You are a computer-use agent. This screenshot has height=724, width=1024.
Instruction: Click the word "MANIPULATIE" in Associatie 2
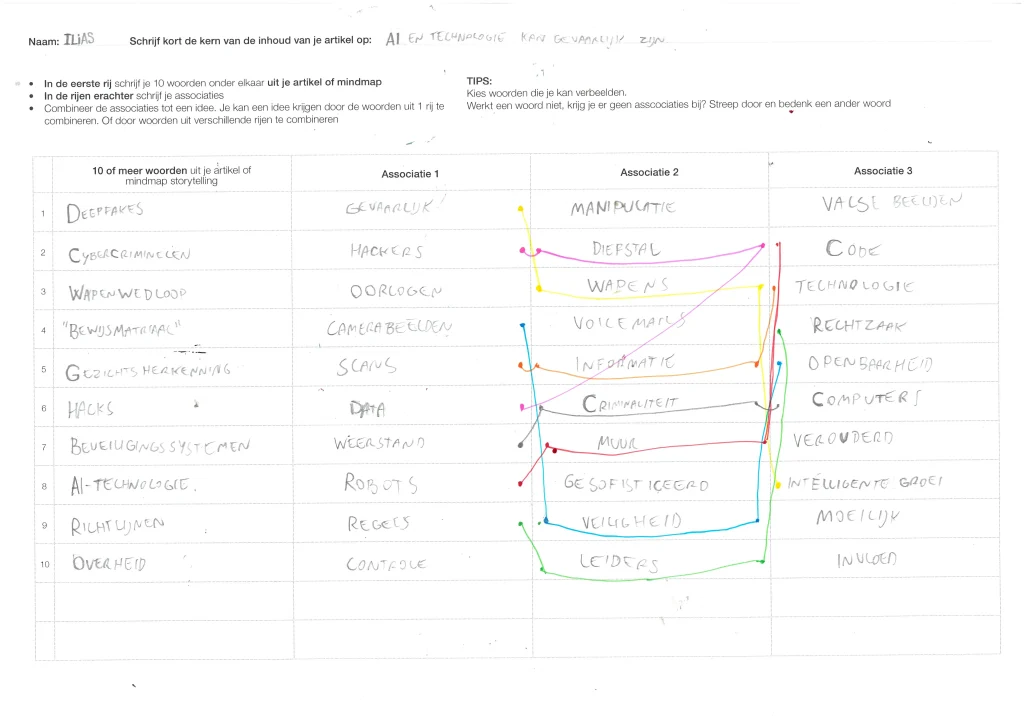pyautogui.click(x=623, y=208)
